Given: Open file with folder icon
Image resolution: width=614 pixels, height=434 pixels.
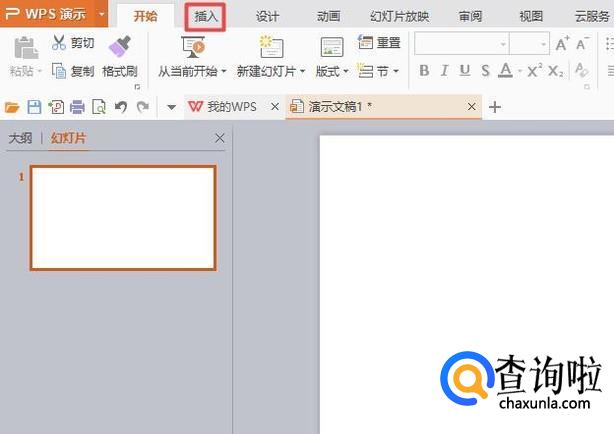Looking at the screenshot, I should [12, 107].
